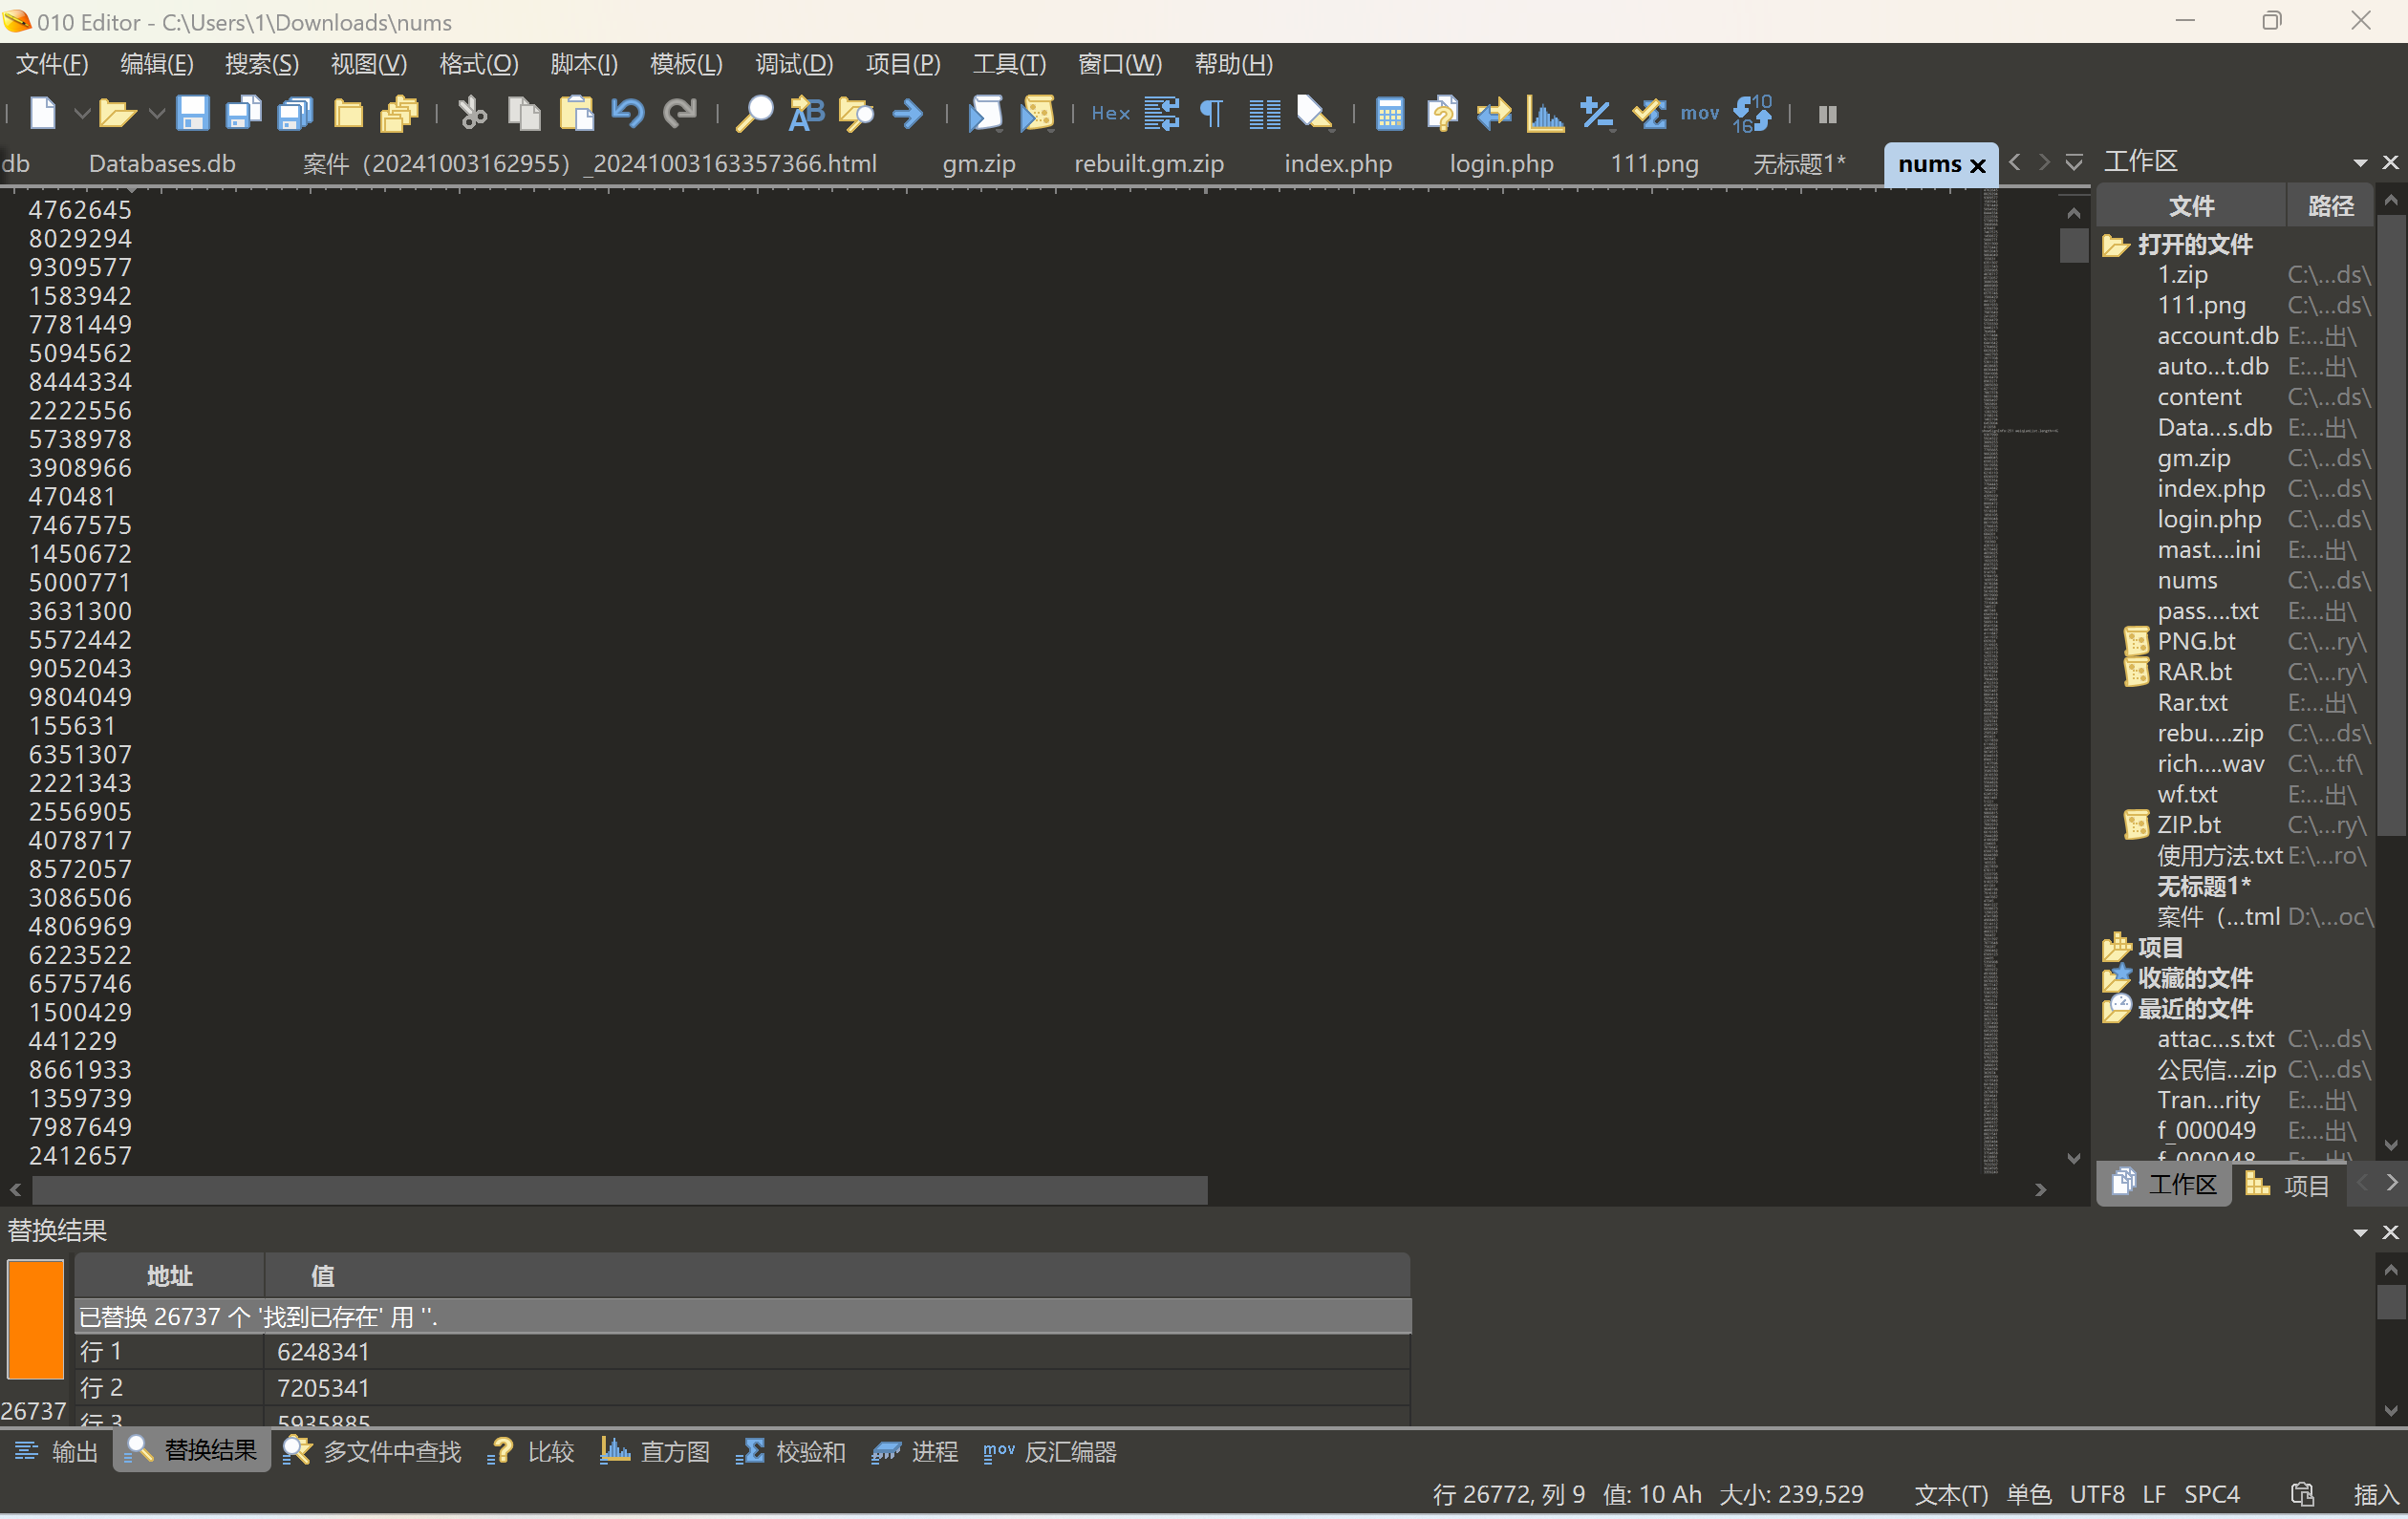Viewport: 2408px width, 1519px height.
Task: Click the Copy icon in the toolbar
Action: point(524,114)
